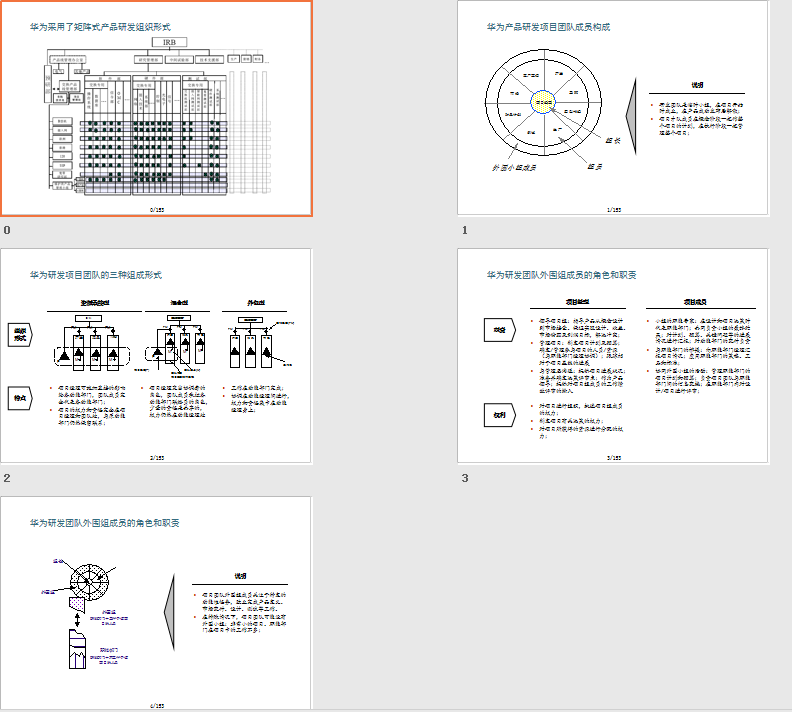Open slide 3 roles and responsibilities thumbnail

613,355
